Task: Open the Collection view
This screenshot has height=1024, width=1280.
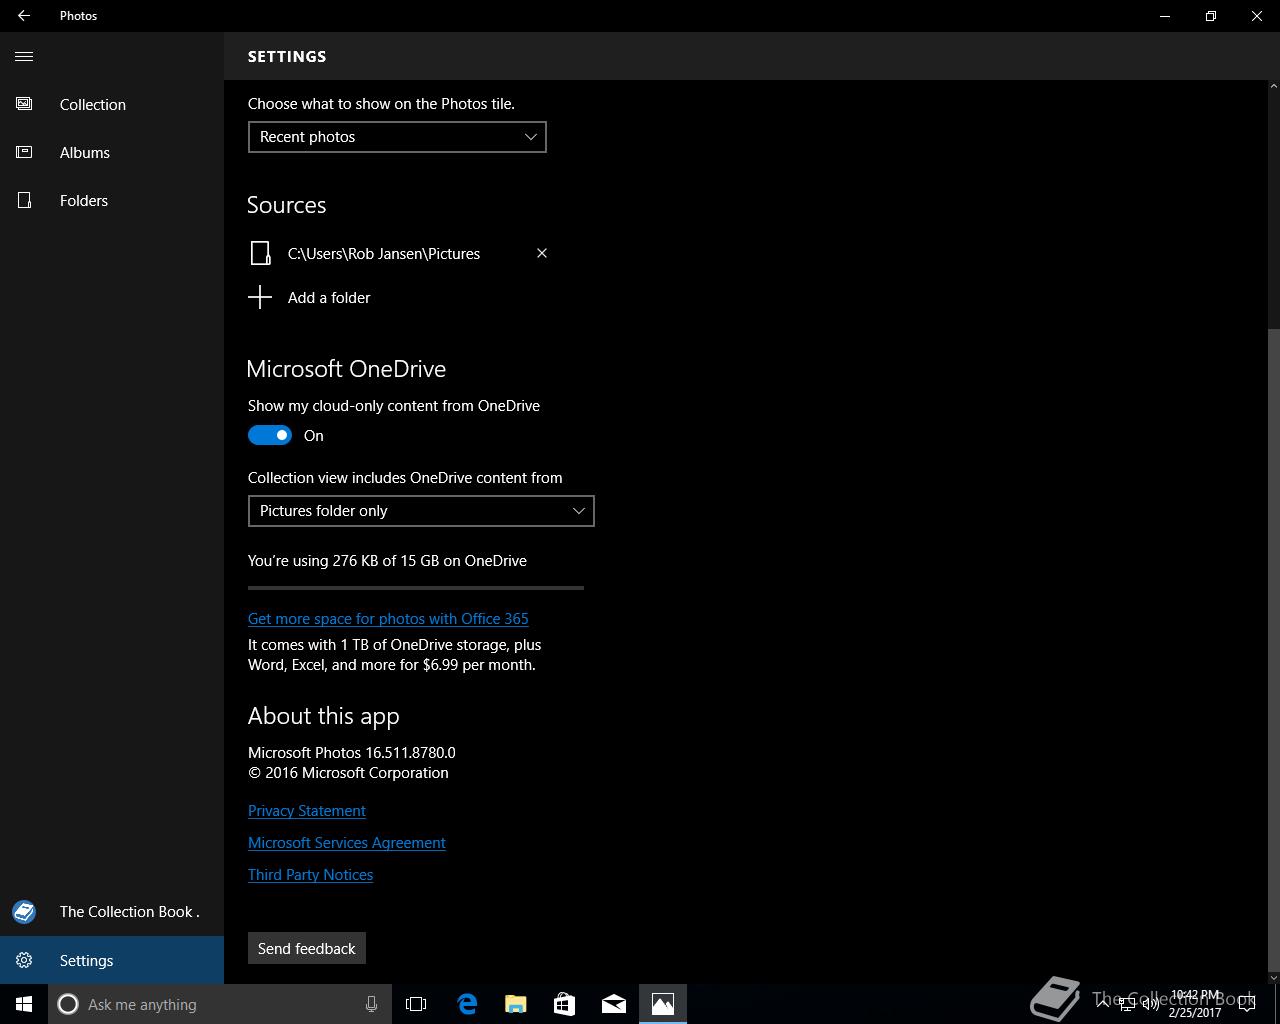Action: point(112,104)
